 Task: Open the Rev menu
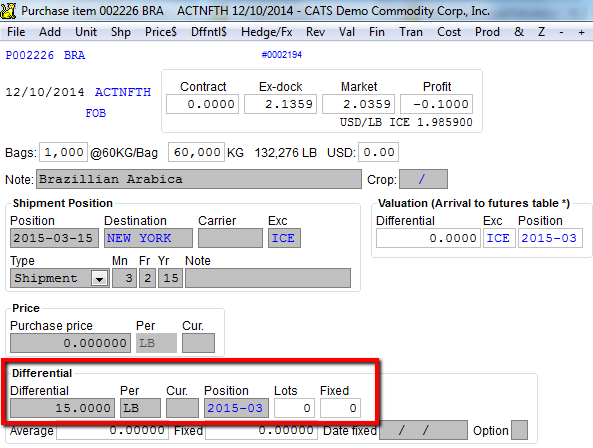click(x=315, y=32)
